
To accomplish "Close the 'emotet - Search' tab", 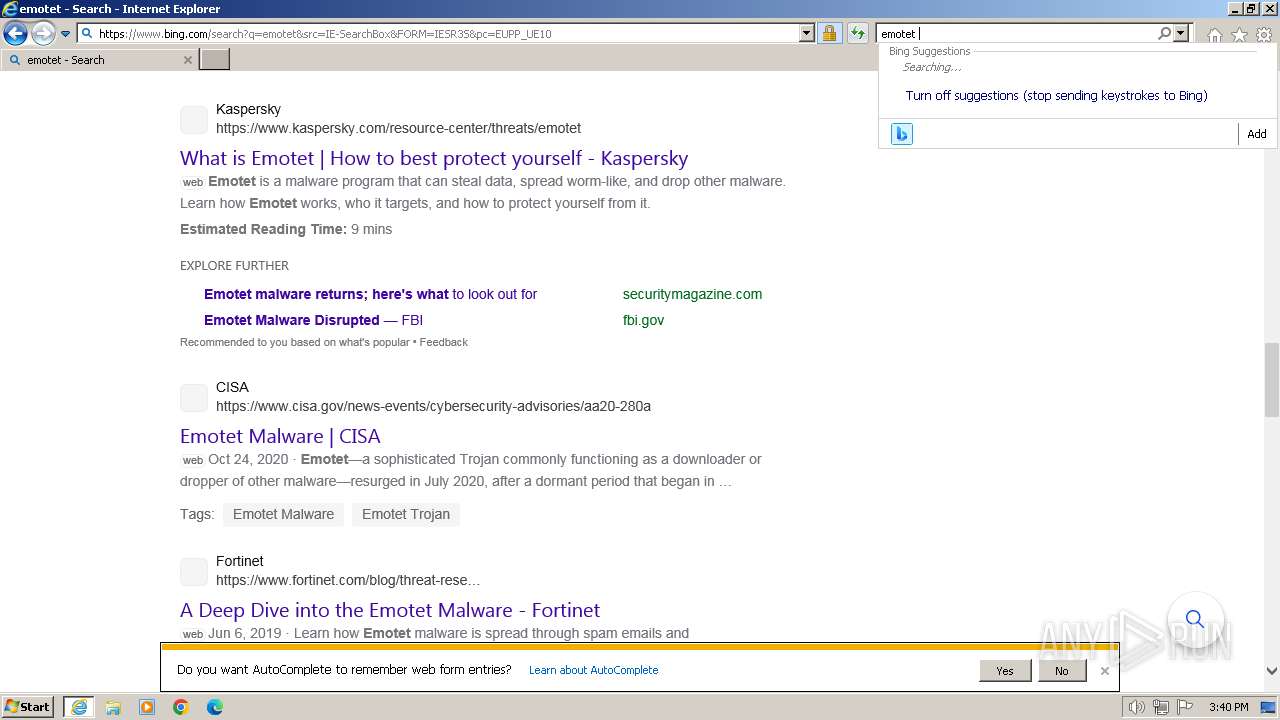I will click(187, 60).
